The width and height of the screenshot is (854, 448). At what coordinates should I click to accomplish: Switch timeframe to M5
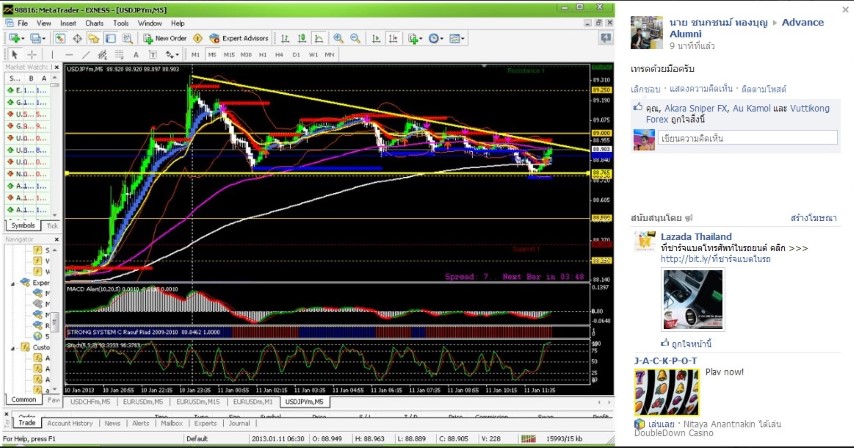[x=212, y=54]
